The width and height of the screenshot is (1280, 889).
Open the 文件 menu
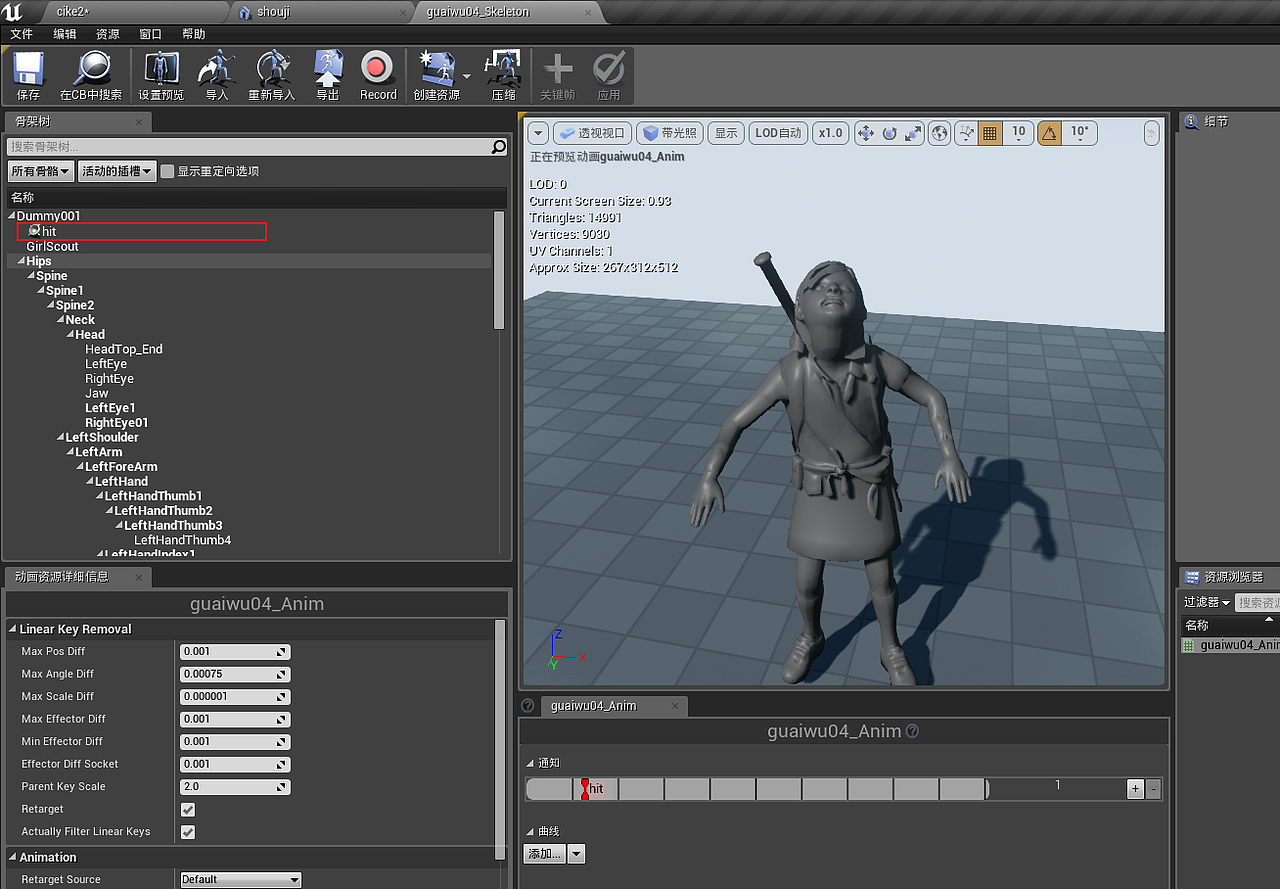tap(21, 34)
